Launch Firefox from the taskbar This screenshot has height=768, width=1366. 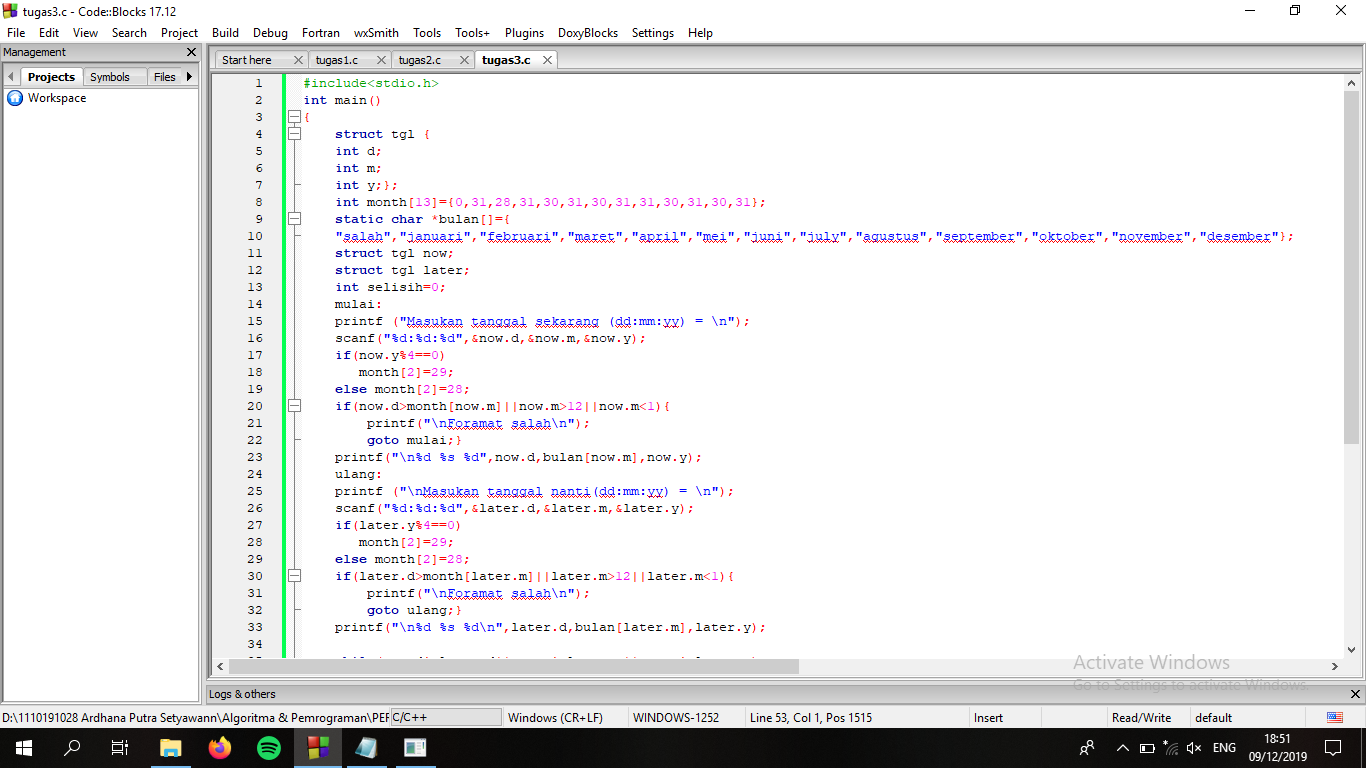220,748
